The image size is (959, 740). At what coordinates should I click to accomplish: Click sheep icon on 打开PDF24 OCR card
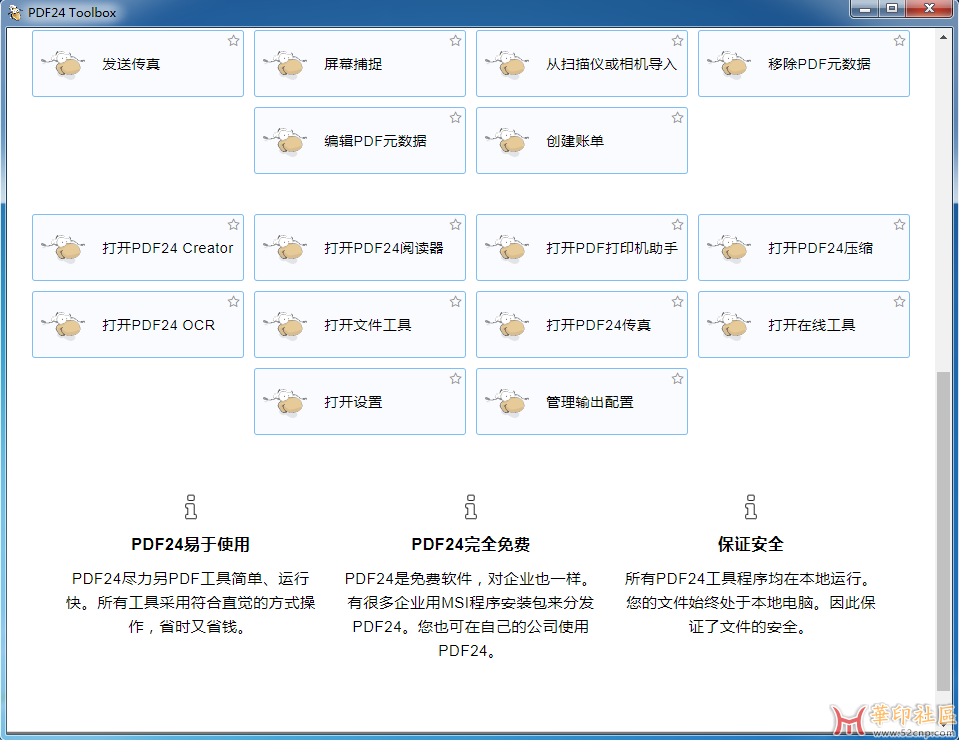point(64,325)
